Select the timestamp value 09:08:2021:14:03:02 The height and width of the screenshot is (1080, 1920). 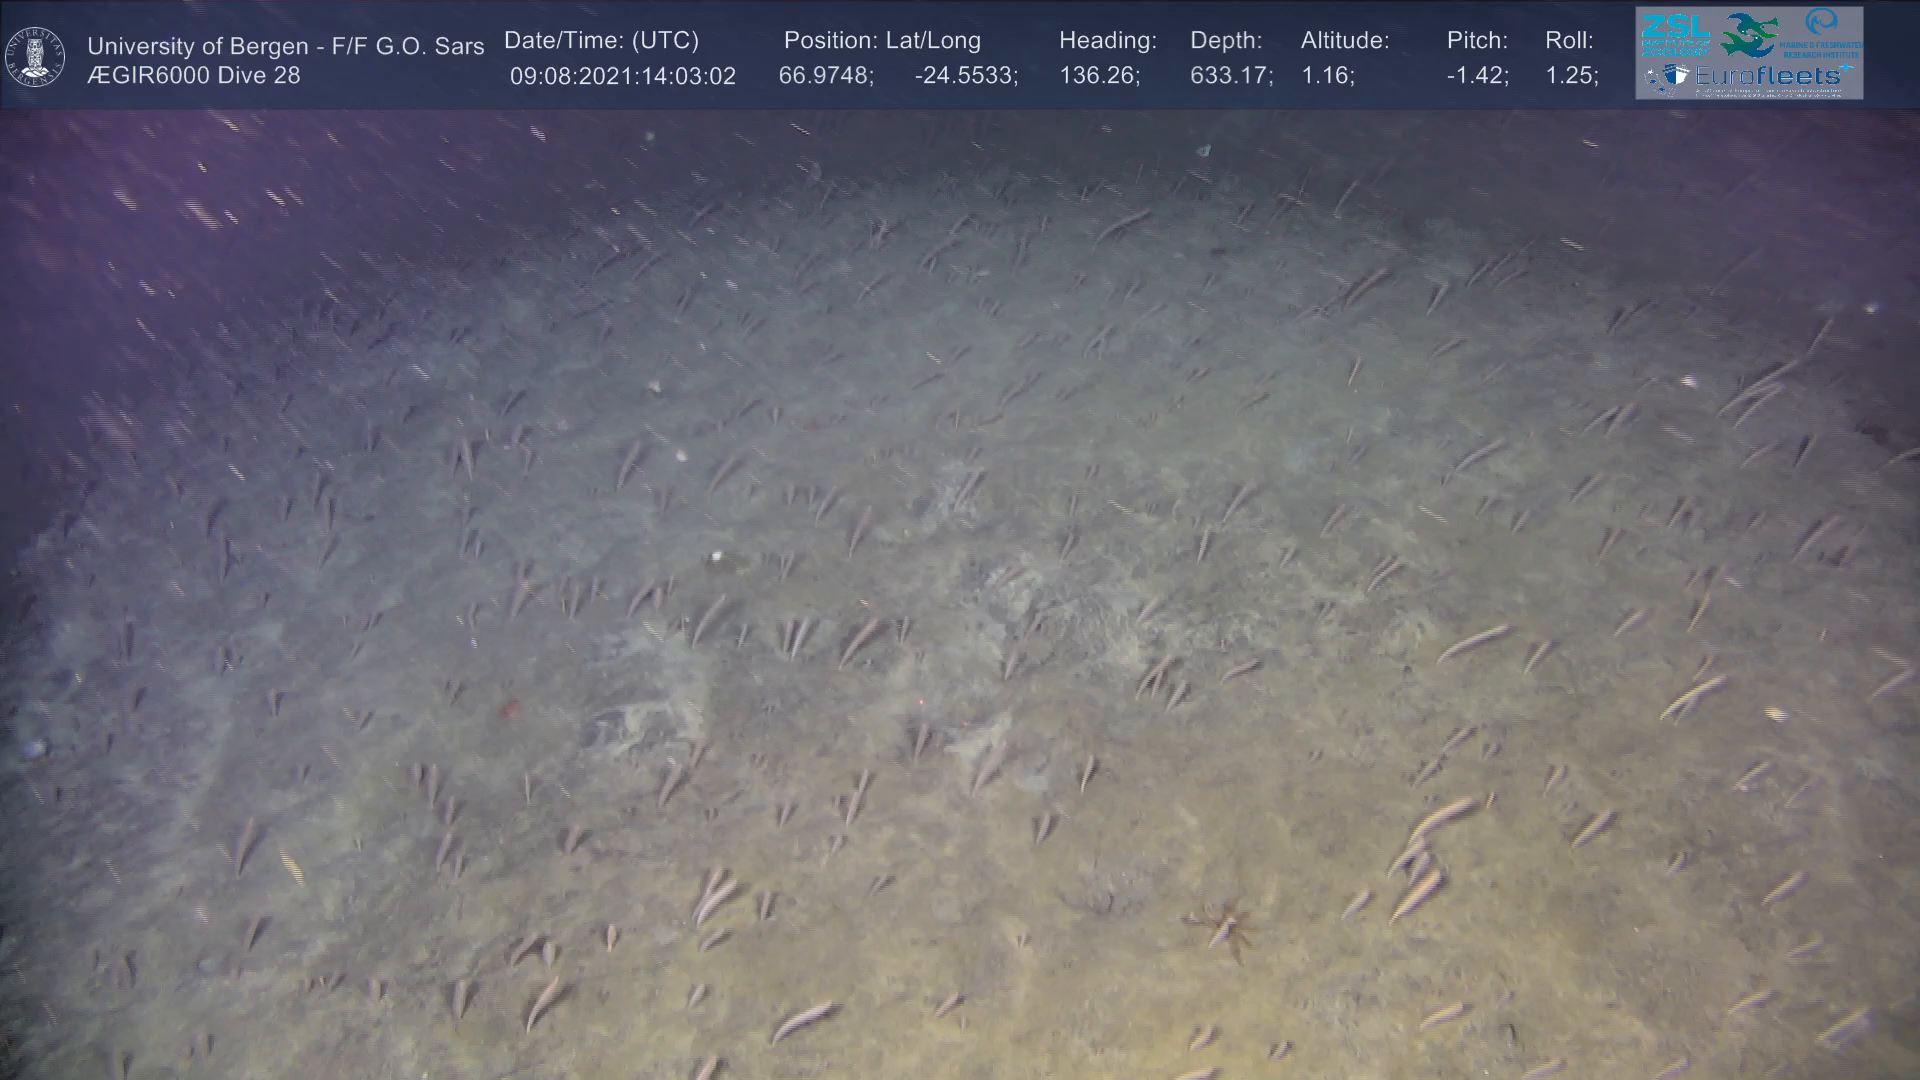(622, 76)
